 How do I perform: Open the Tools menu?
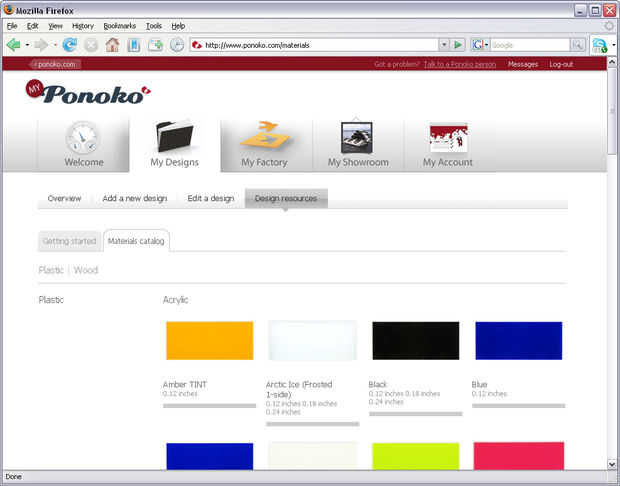click(153, 26)
